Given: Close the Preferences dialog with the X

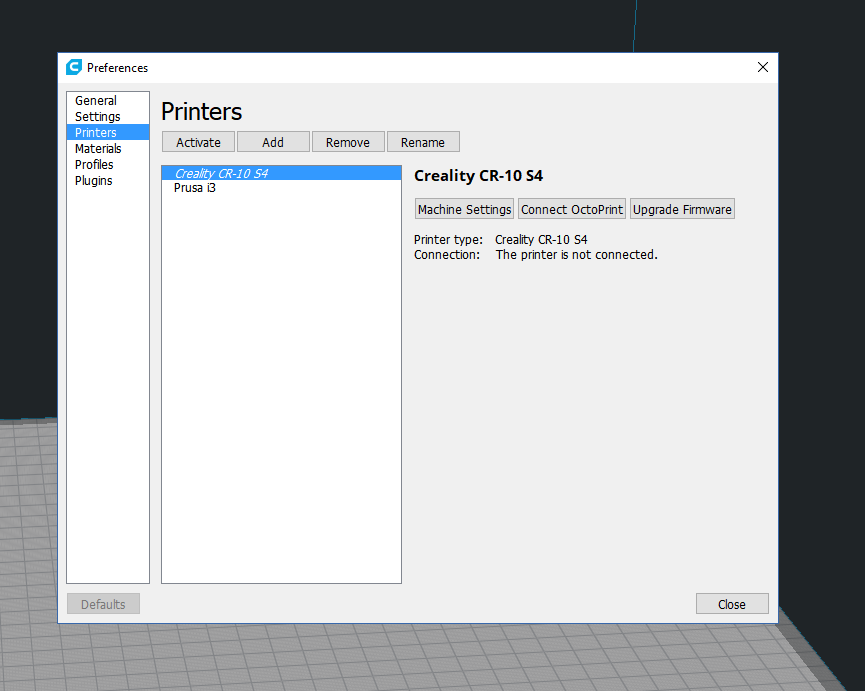Looking at the screenshot, I should 762,67.
